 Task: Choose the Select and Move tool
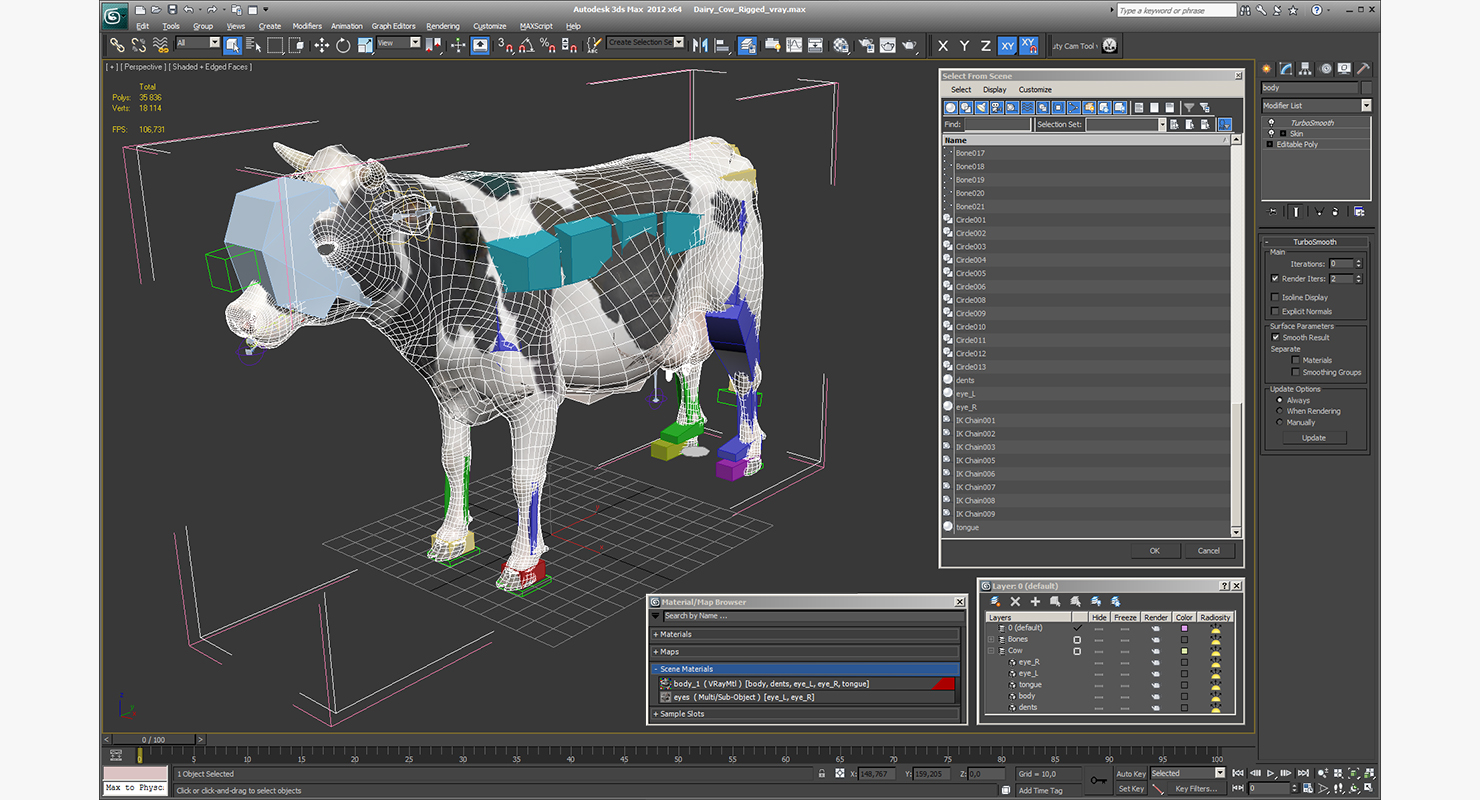coord(321,45)
